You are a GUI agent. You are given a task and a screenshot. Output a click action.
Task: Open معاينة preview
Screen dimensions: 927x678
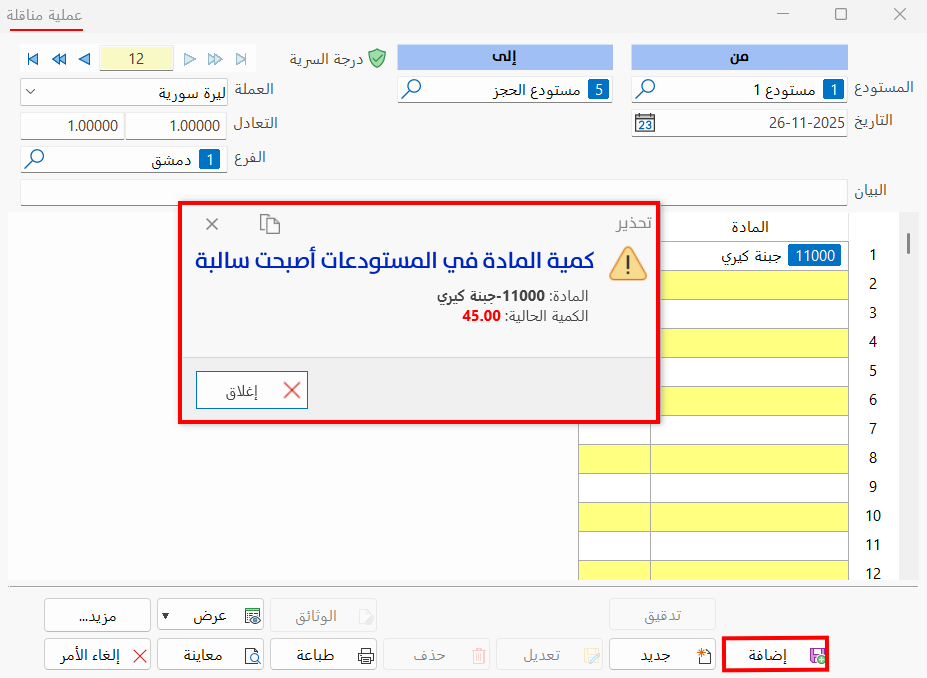click(x=210, y=656)
